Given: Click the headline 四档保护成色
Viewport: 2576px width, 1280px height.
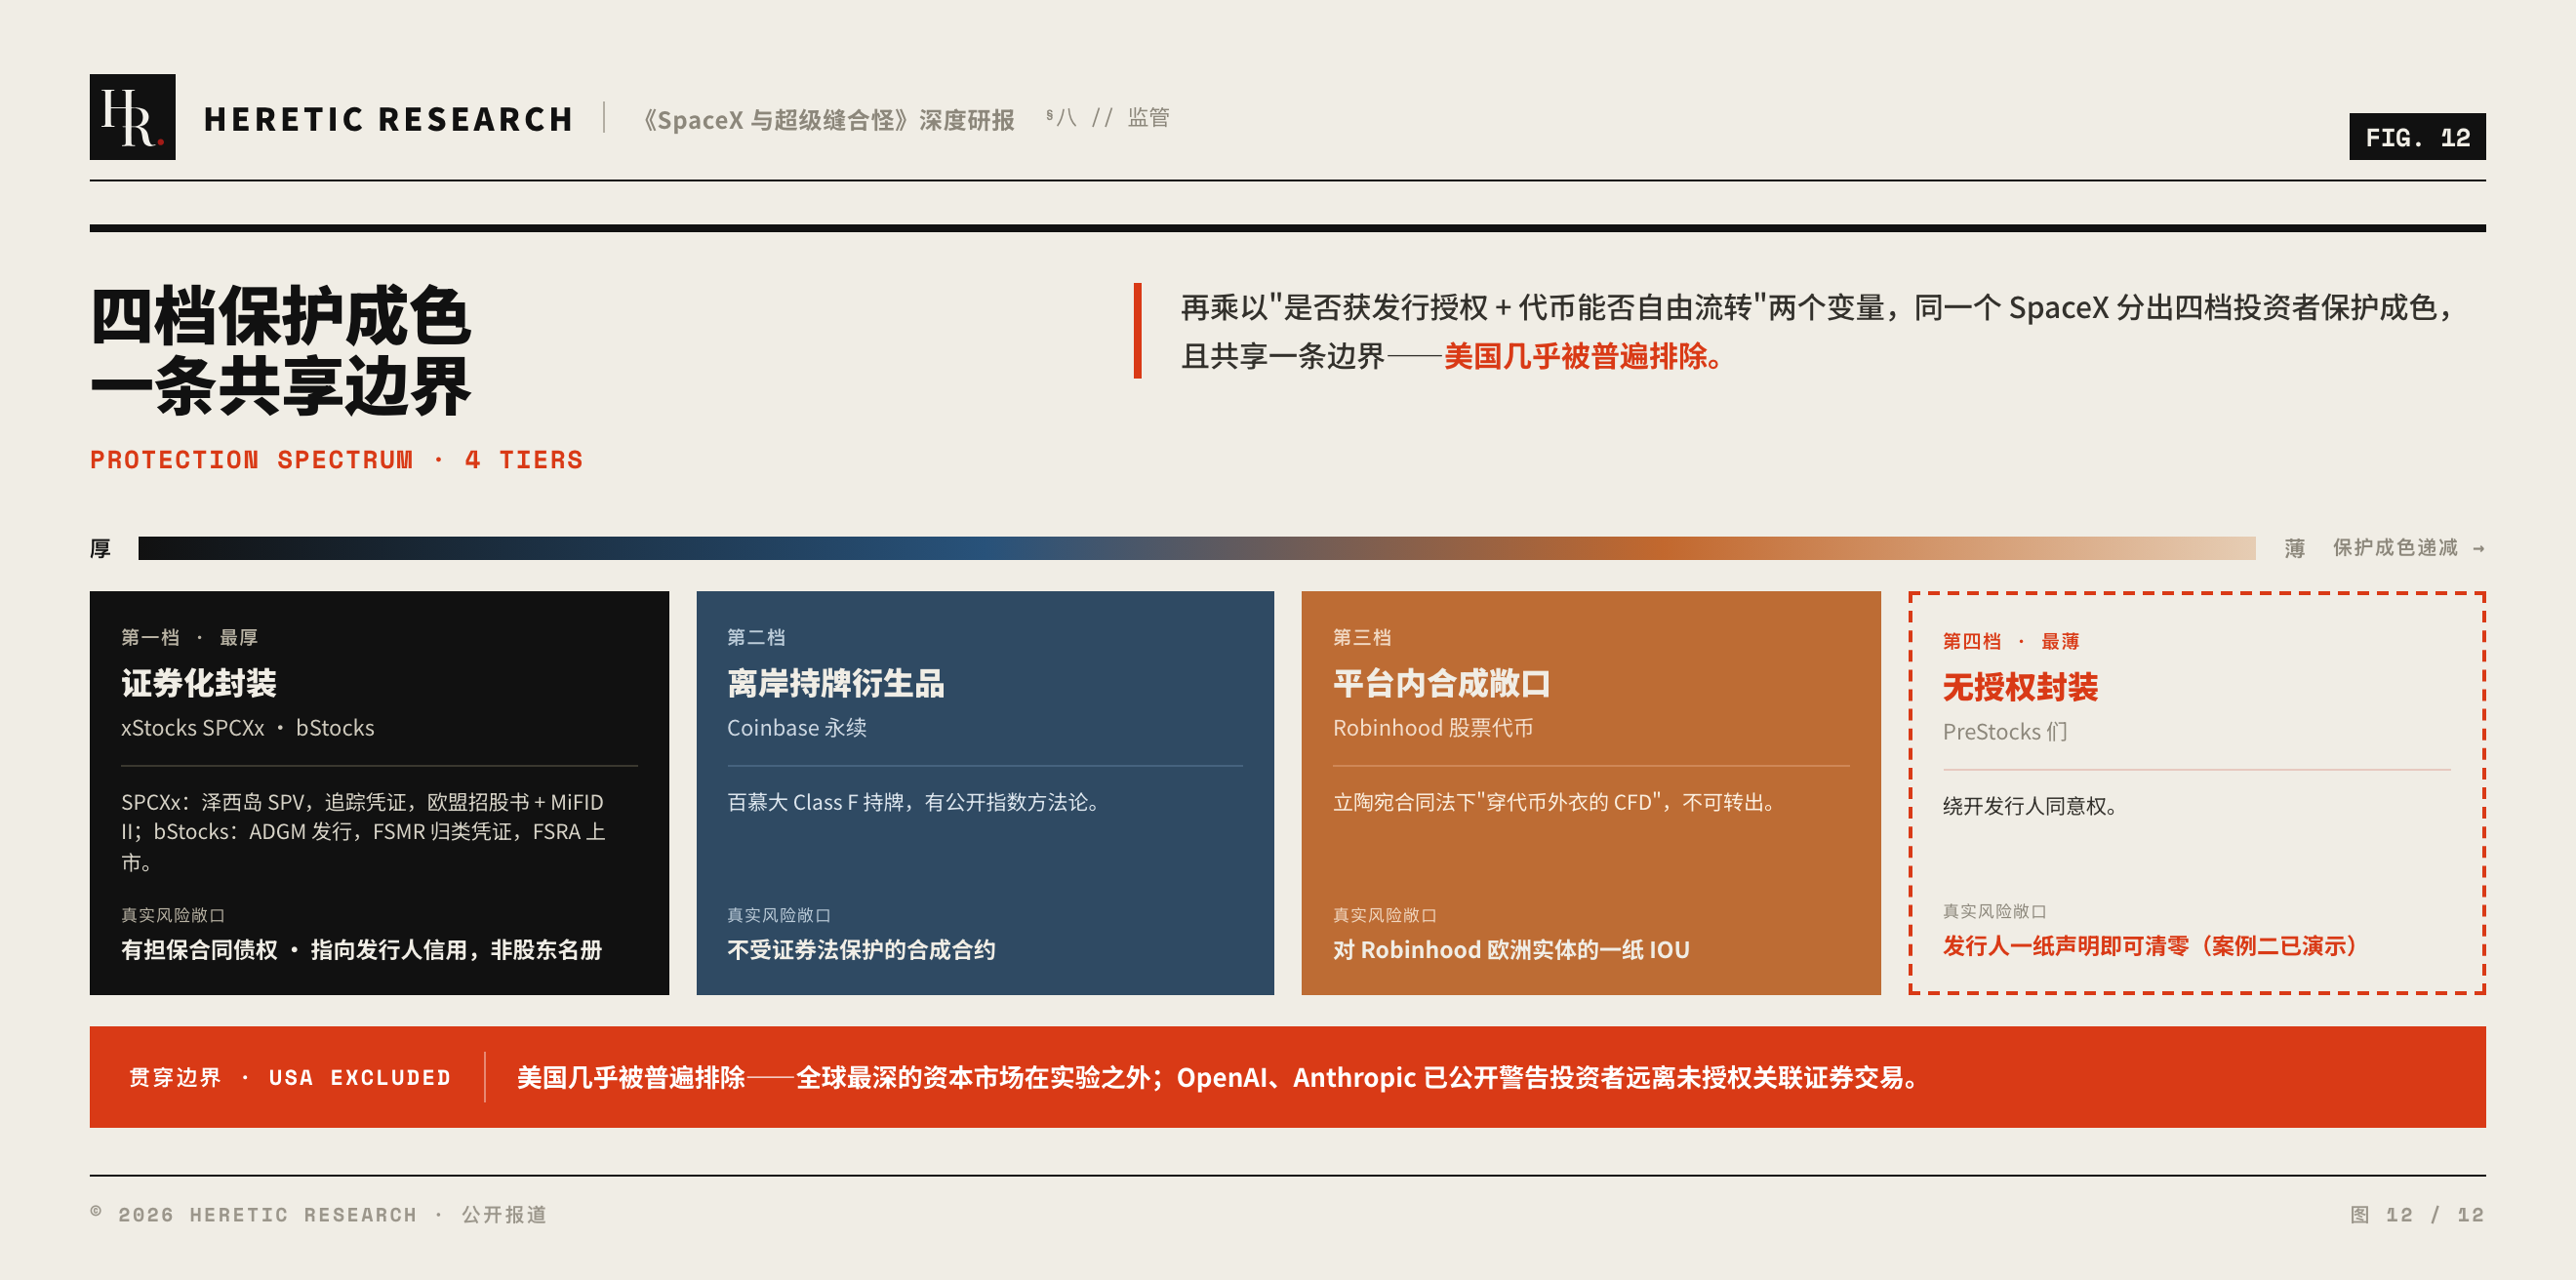Looking at the screenshot, I should (x=280, y=316).
